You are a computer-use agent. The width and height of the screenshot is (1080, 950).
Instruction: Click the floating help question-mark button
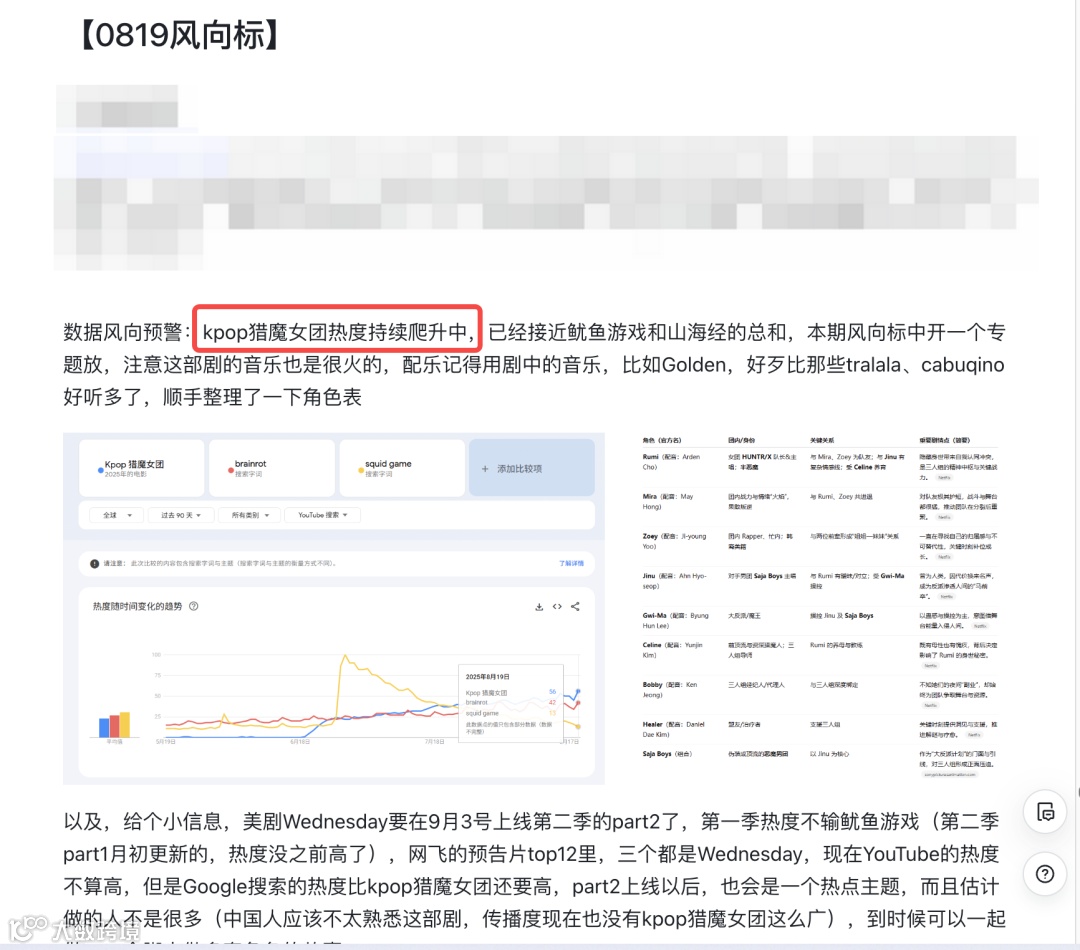pos(1045,874)
